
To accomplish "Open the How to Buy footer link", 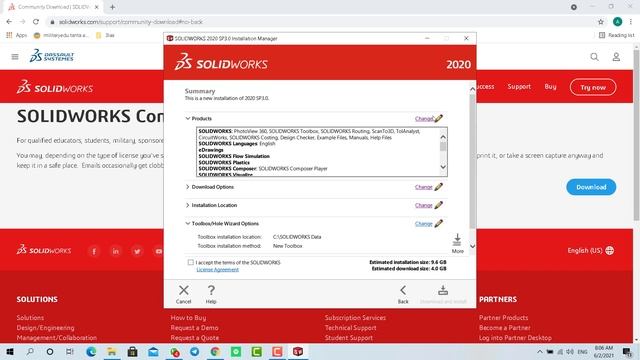I will [x=188, y=317].
